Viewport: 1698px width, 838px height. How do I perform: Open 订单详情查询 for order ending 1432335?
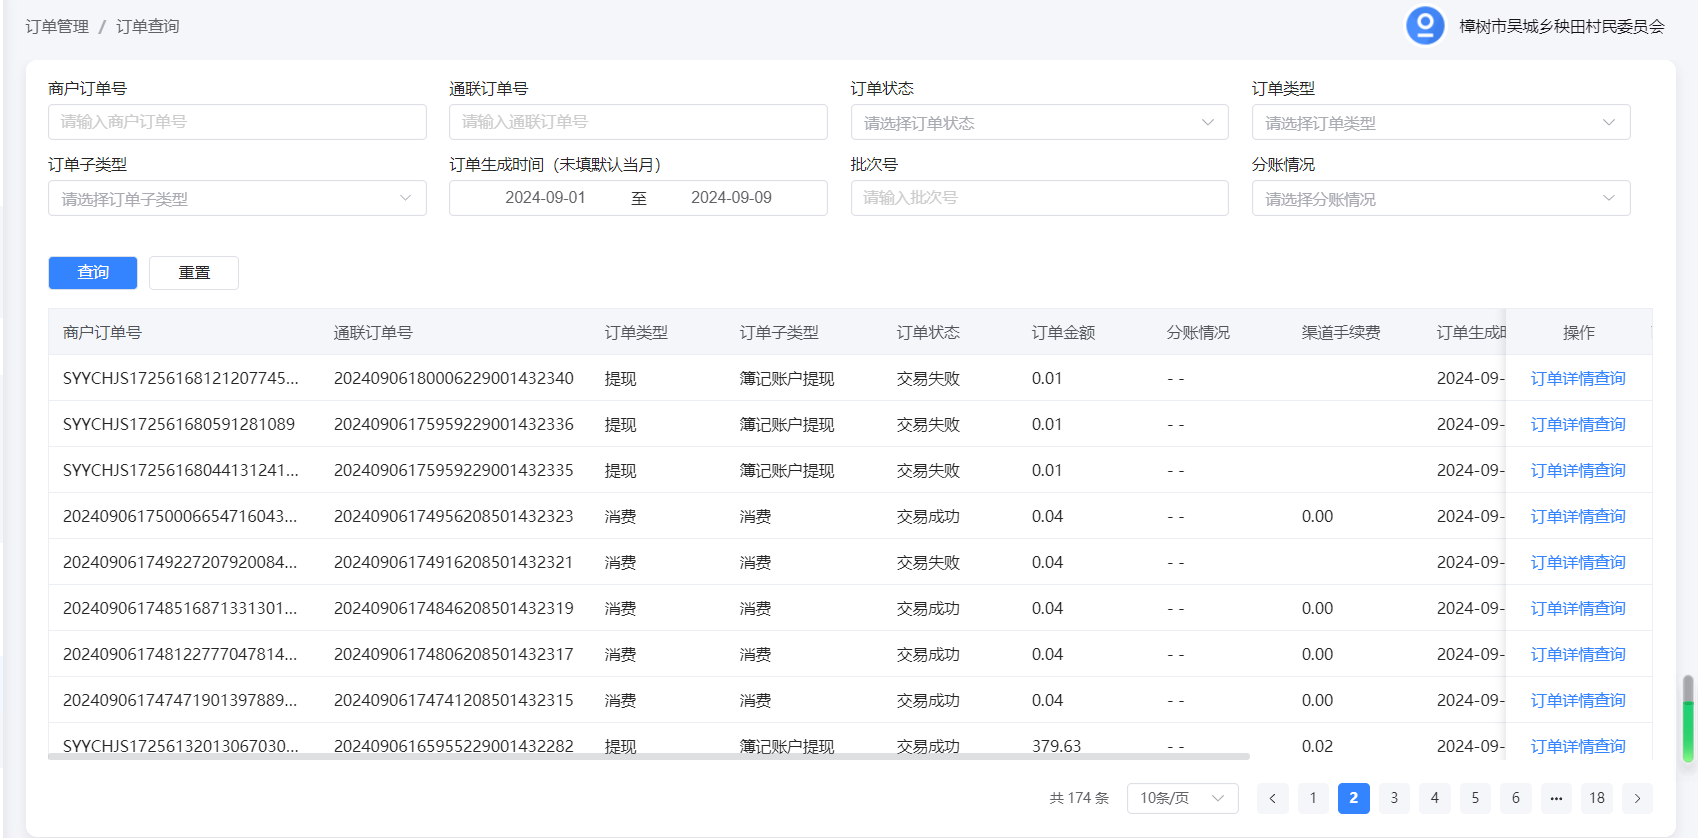click(1578, 471)
